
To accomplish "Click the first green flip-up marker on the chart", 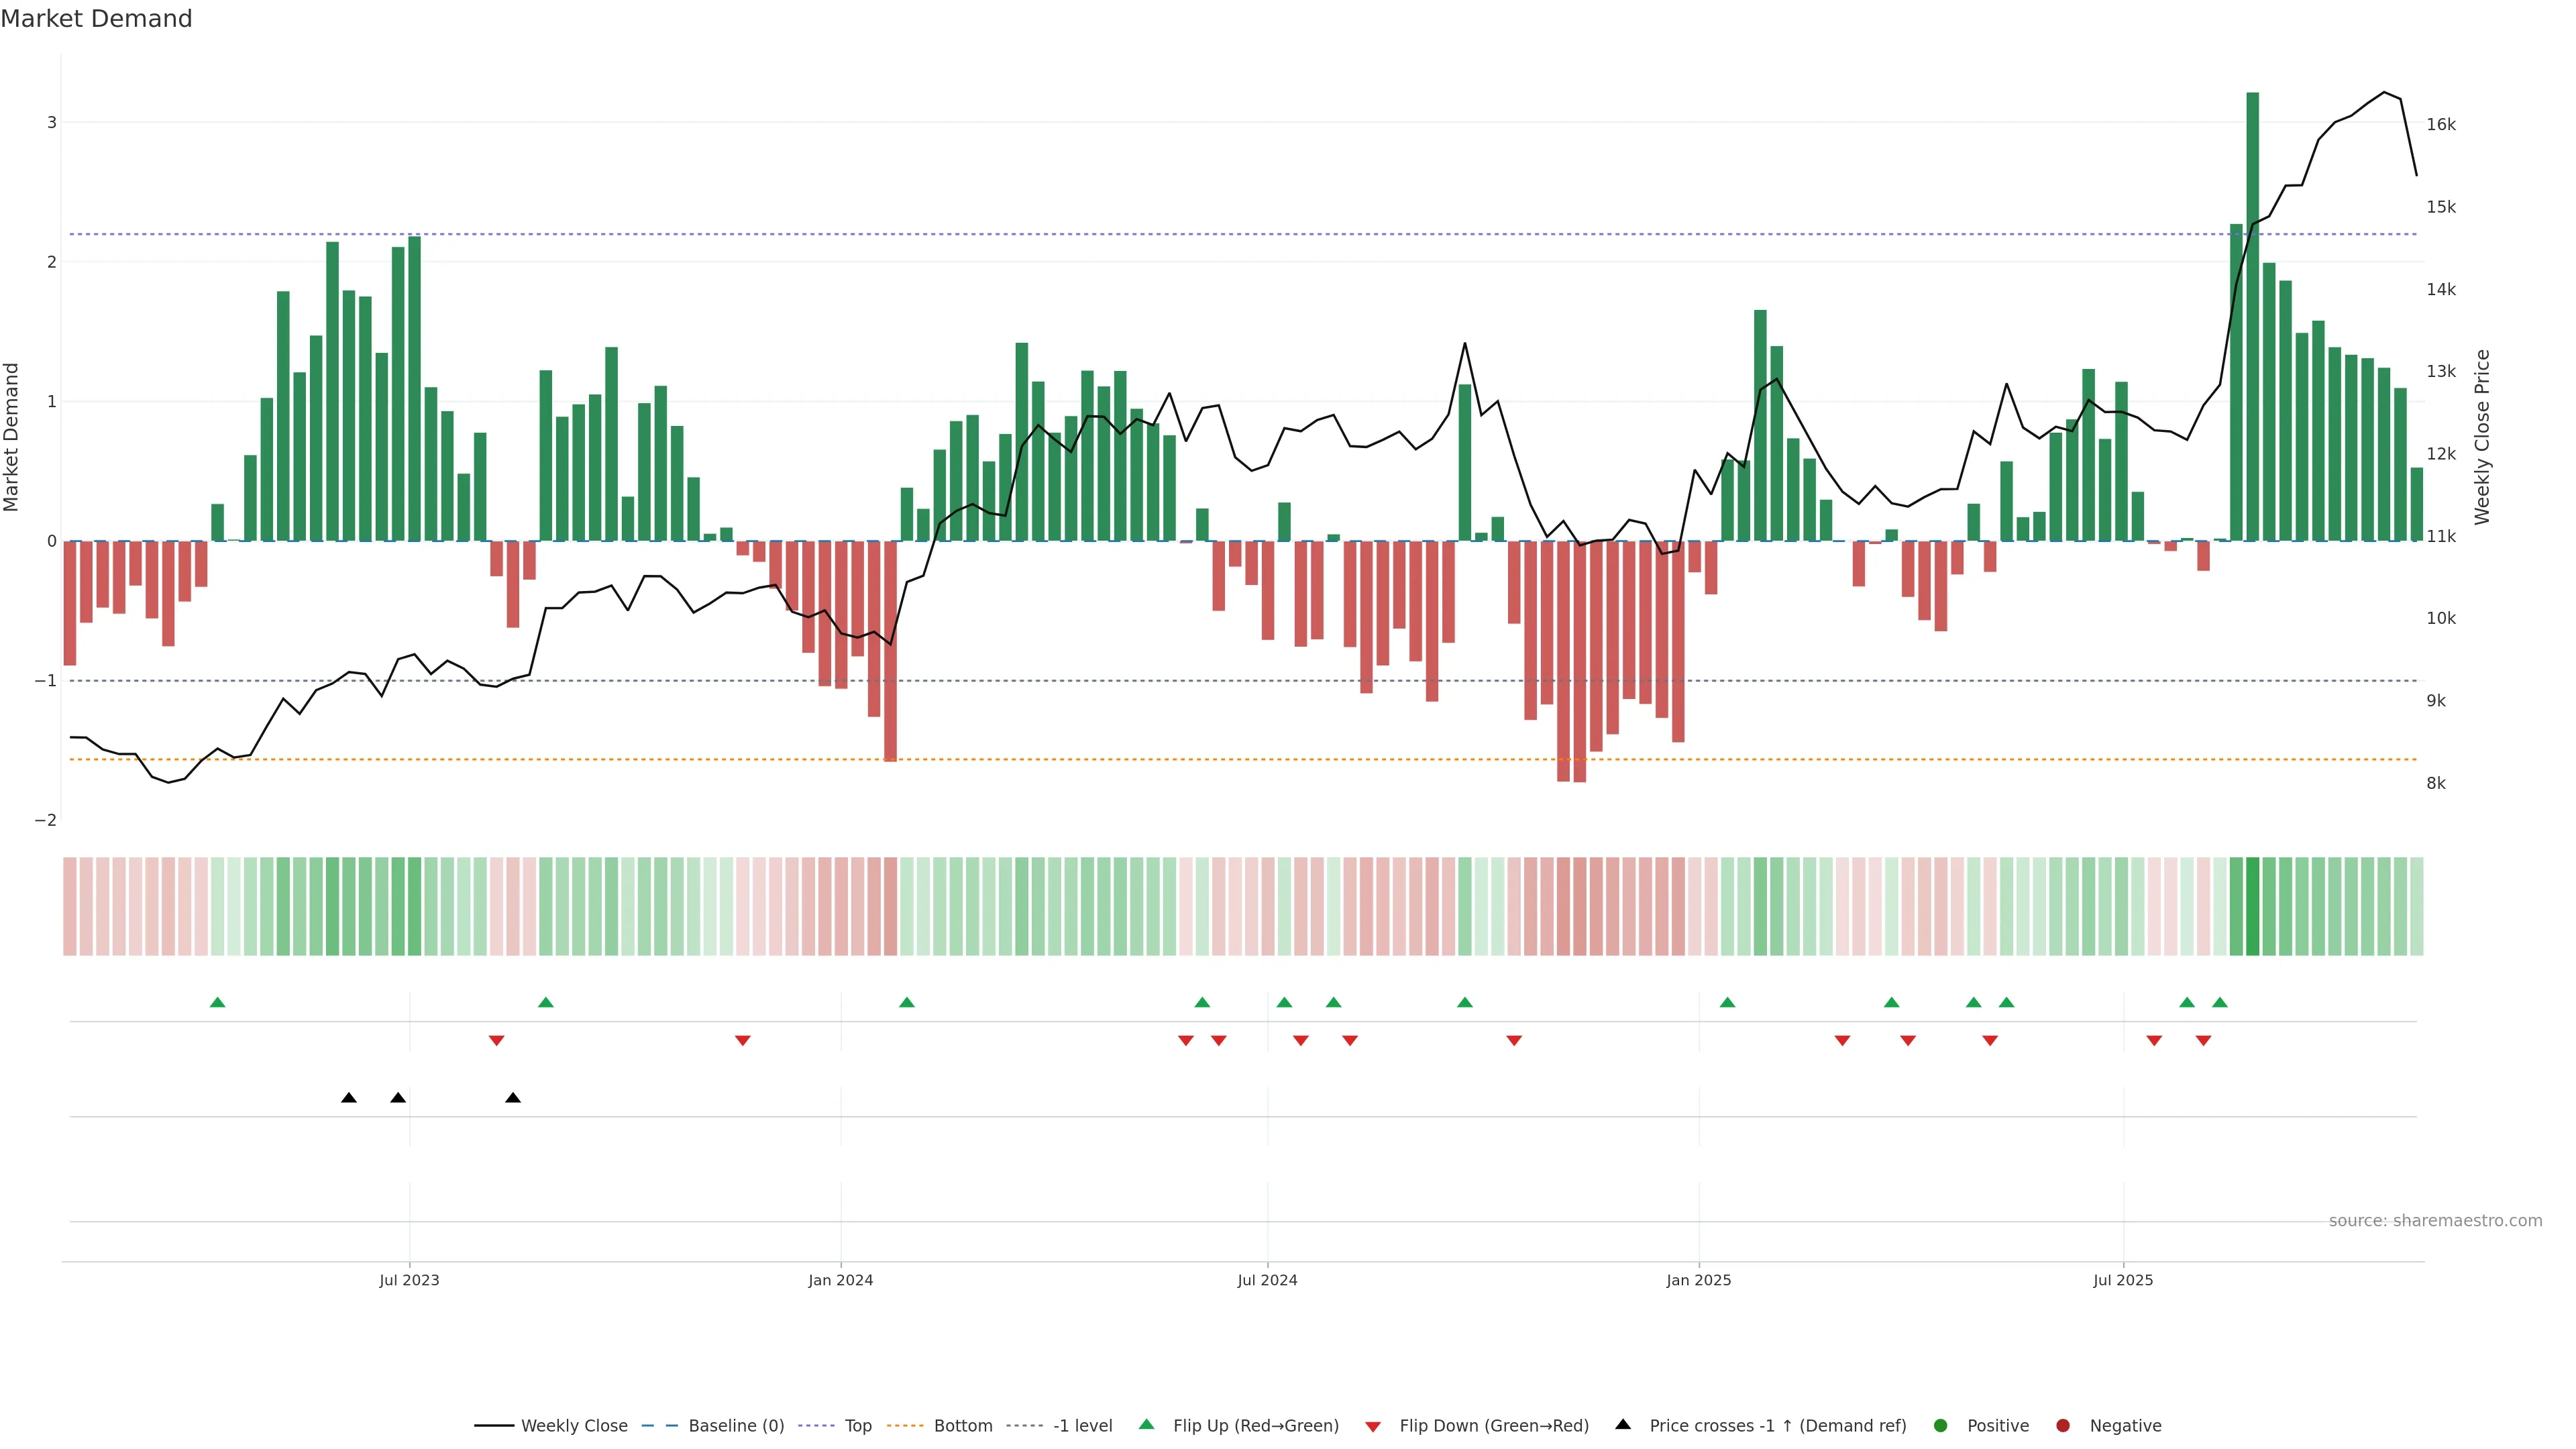I will tap(217, 1002).
